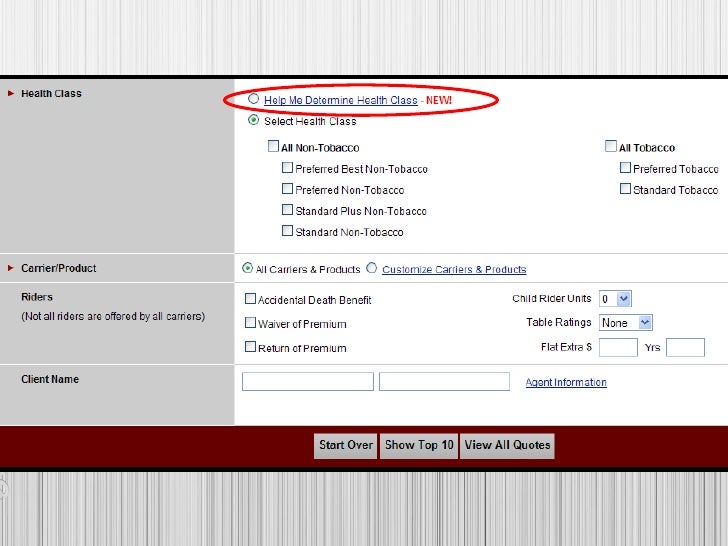Click the note about riders not offered by all carriers
The width and height of the screenshot is (728, 546).
(113, 316)
